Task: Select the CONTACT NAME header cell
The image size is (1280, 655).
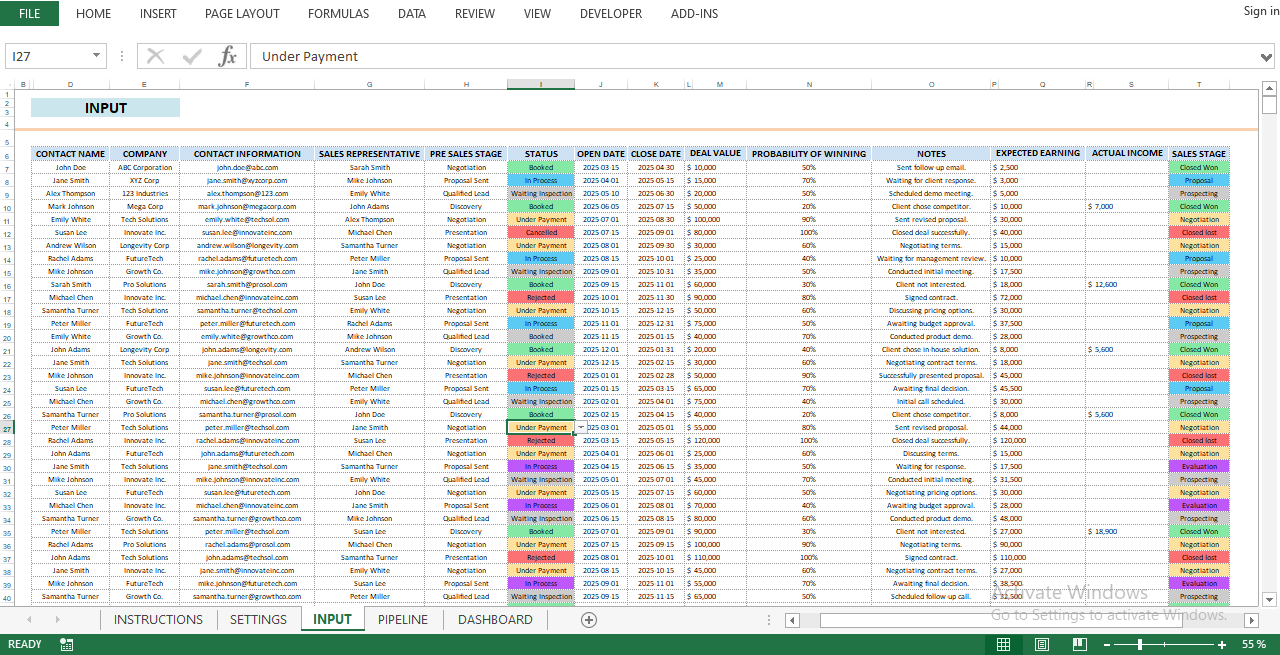Action: (x=70, y=154)
